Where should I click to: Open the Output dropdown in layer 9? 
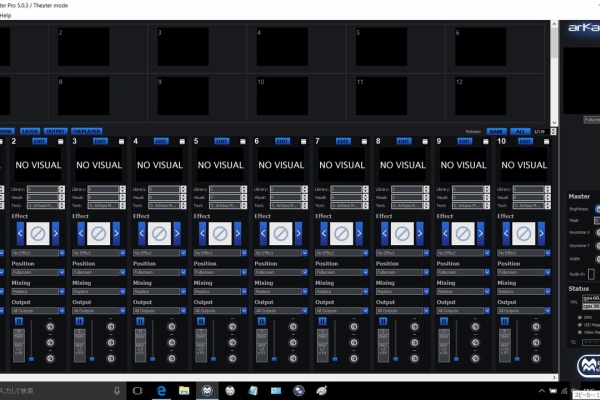click(463, 310)
